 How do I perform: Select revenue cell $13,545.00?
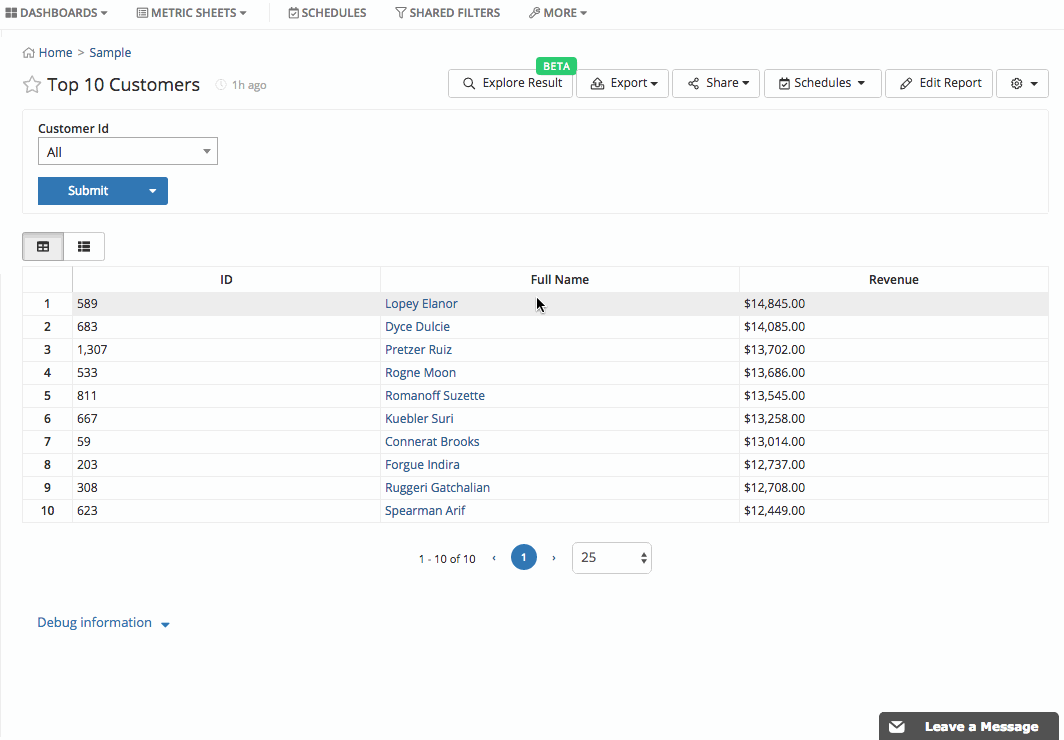tap(894, 396)
